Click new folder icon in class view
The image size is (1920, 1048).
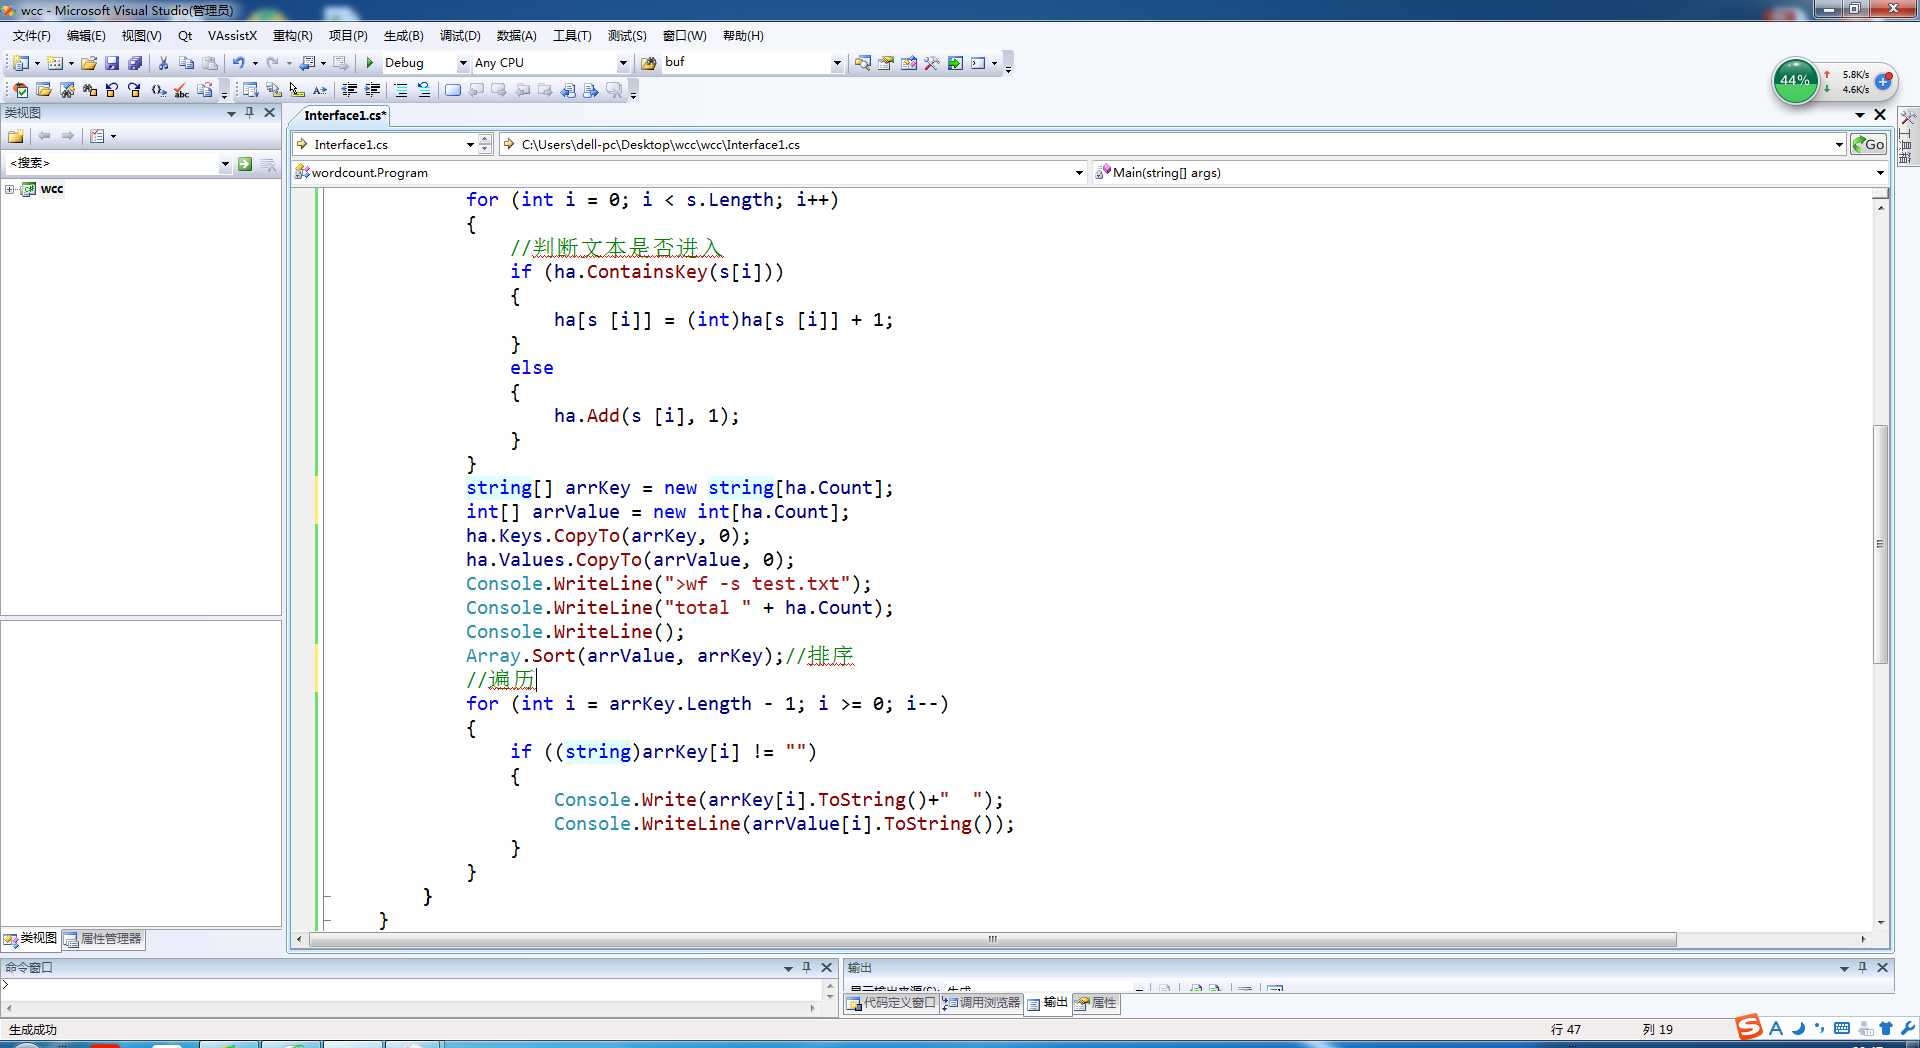tap(16, 136)
